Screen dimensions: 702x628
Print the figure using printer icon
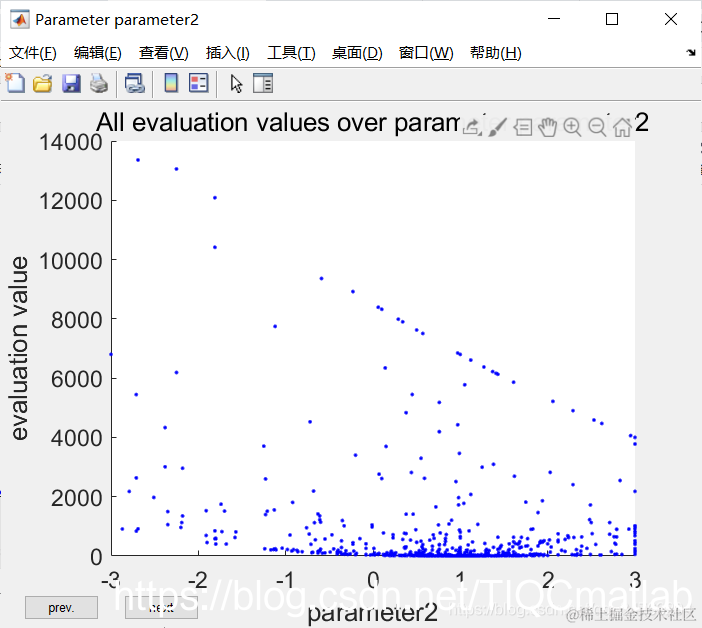pos(99,84)
